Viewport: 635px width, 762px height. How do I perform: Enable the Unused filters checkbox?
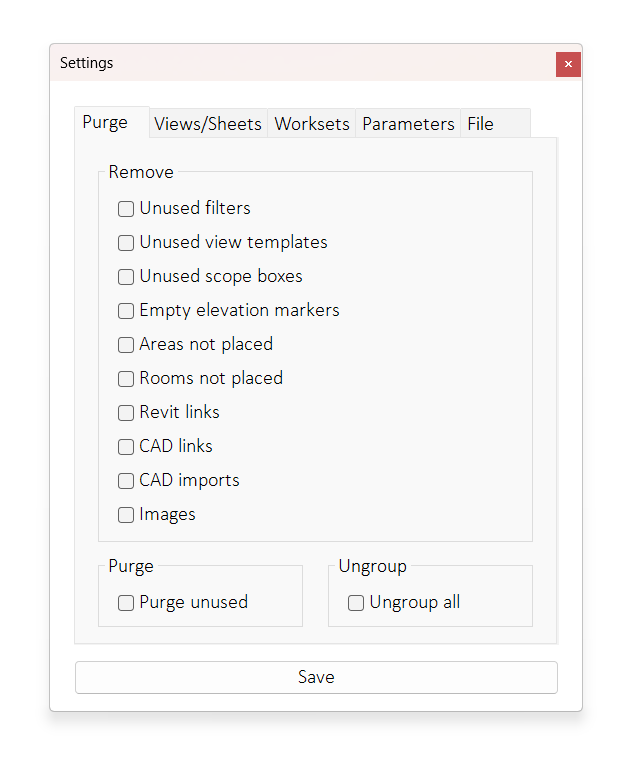pos(126,209)
